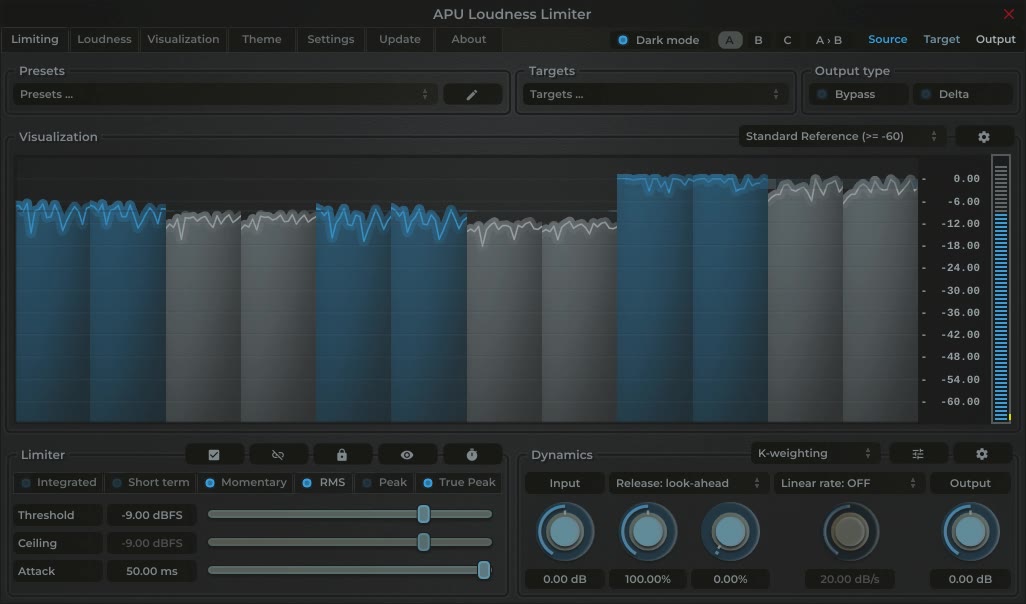The height and width of the screenshot is (604, 1026).
Task: Click the 20.00 dB/s linear rate knob
Action: point(849,532)
